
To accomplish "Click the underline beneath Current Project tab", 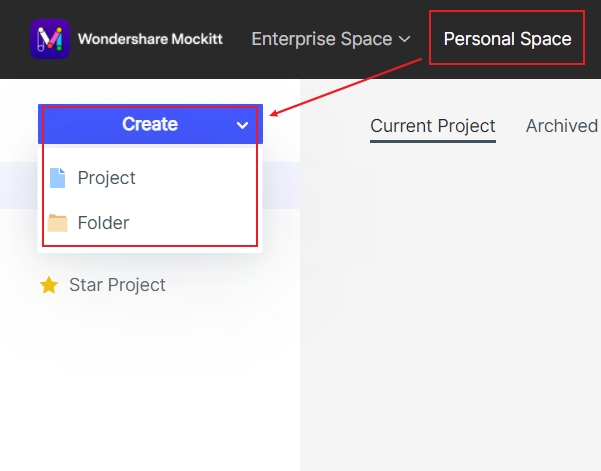I will coord(432,141).
